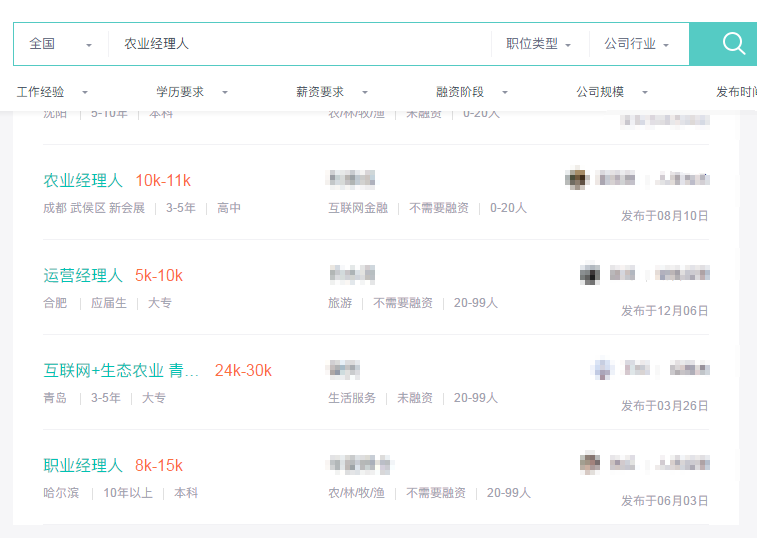Click blurred company name in 职业经理人 row
757x538 pixels.
tap(361, 465)
